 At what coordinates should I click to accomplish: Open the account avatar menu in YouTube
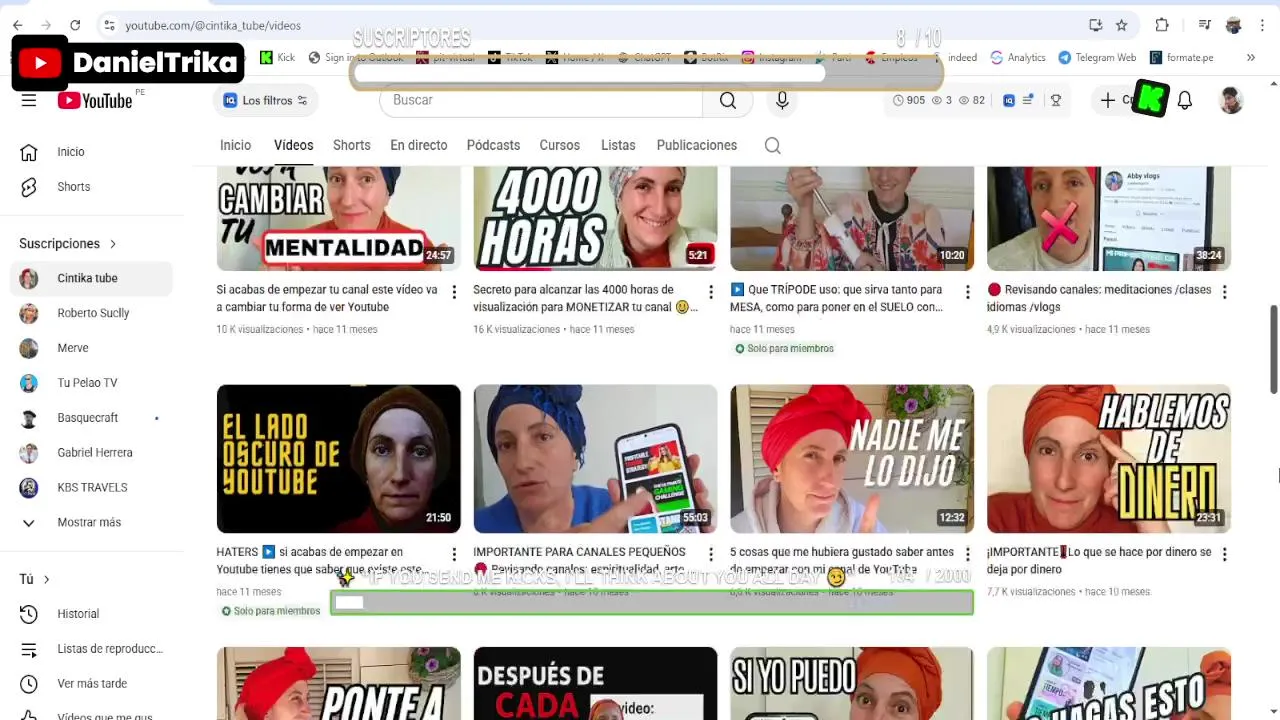1231,100
